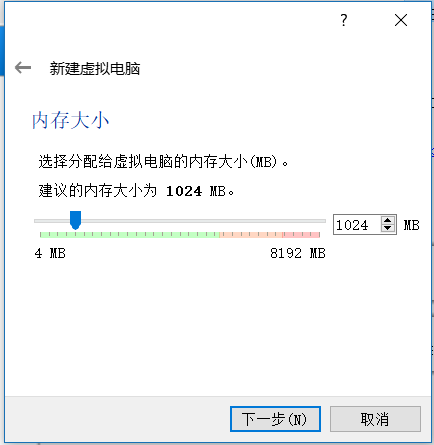Increase memory with the spinbox up arrow
434x445 pixels.
[387, 220]
